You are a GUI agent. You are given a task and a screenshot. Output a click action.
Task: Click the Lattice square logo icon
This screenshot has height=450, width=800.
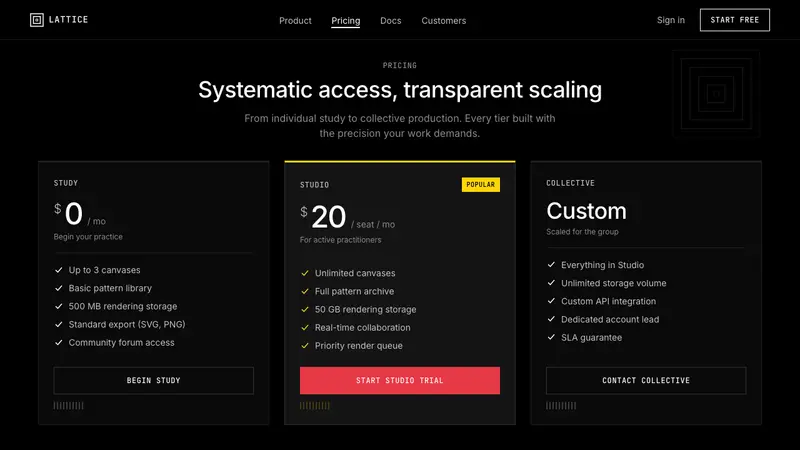[37, 20]
